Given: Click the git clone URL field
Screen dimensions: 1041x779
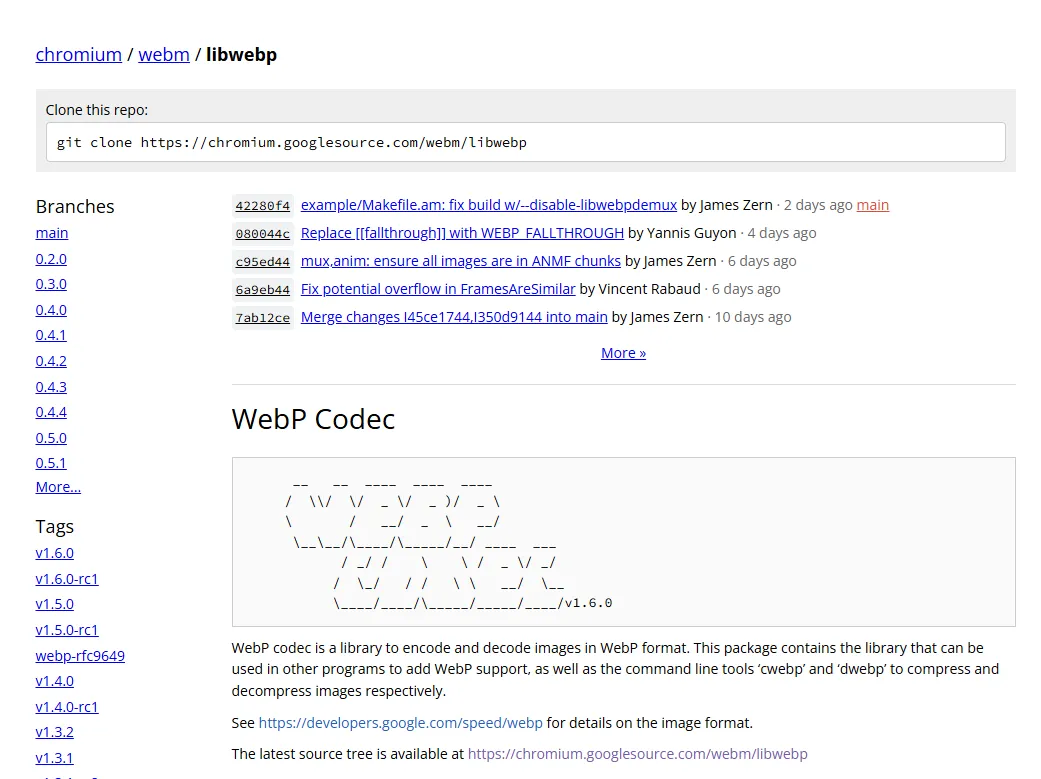Looking at the screenshot, I should point(525,142).
